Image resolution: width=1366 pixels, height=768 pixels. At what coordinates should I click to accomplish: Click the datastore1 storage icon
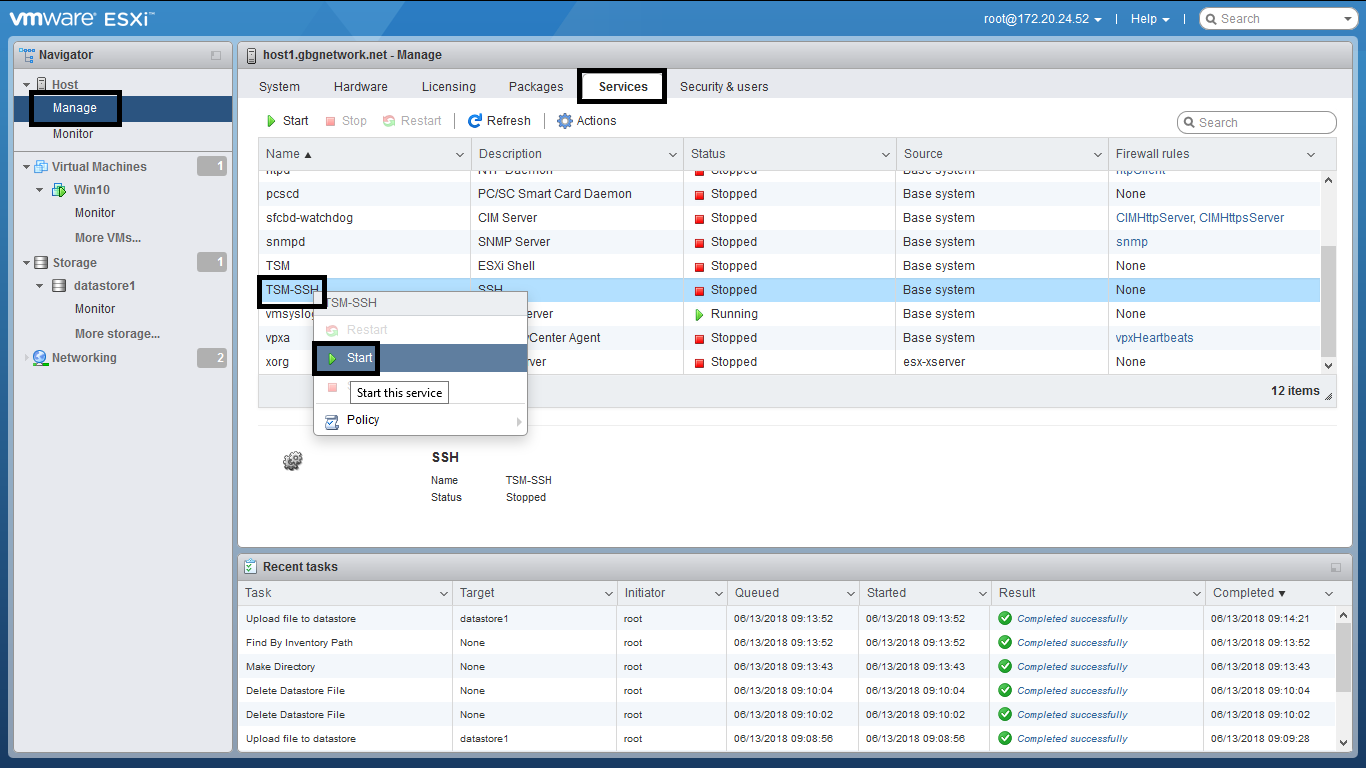[x=59, y=286]
